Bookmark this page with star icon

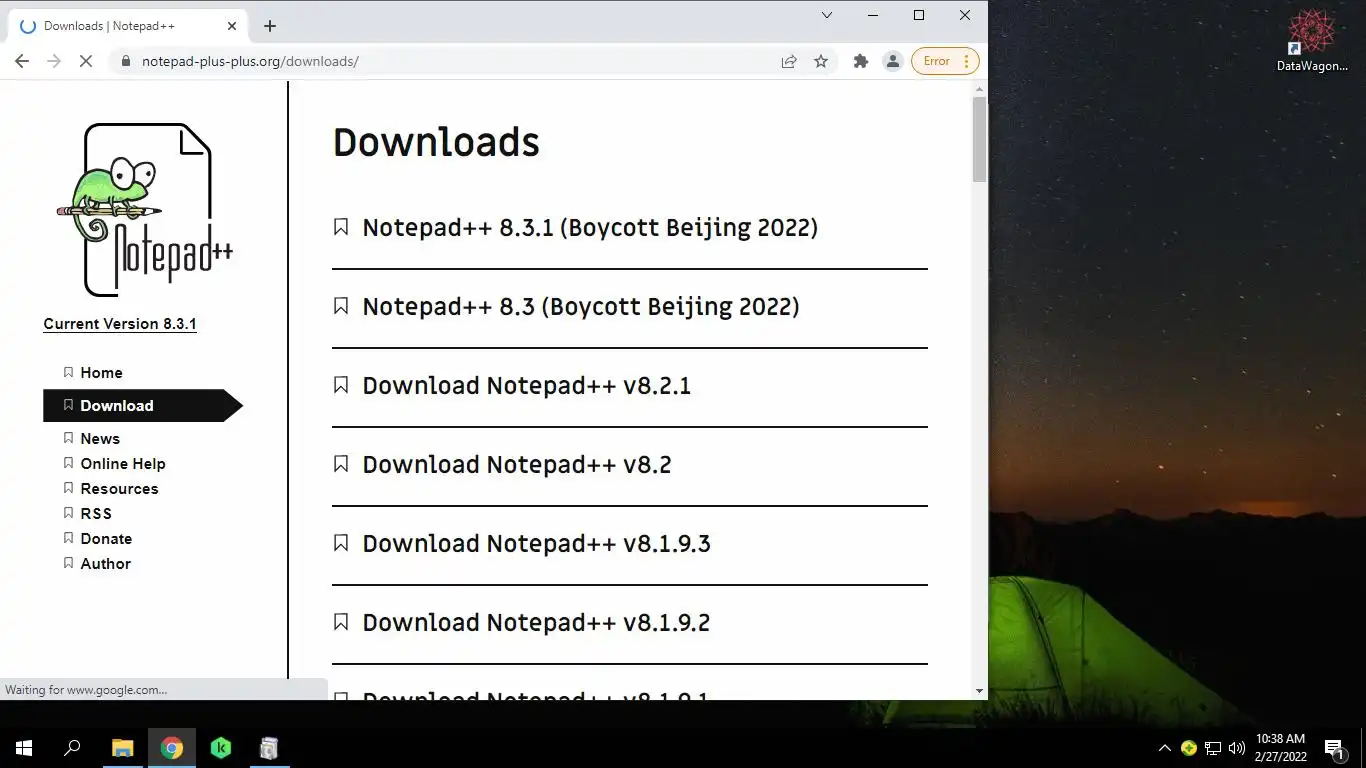click(x=821, y=61)
